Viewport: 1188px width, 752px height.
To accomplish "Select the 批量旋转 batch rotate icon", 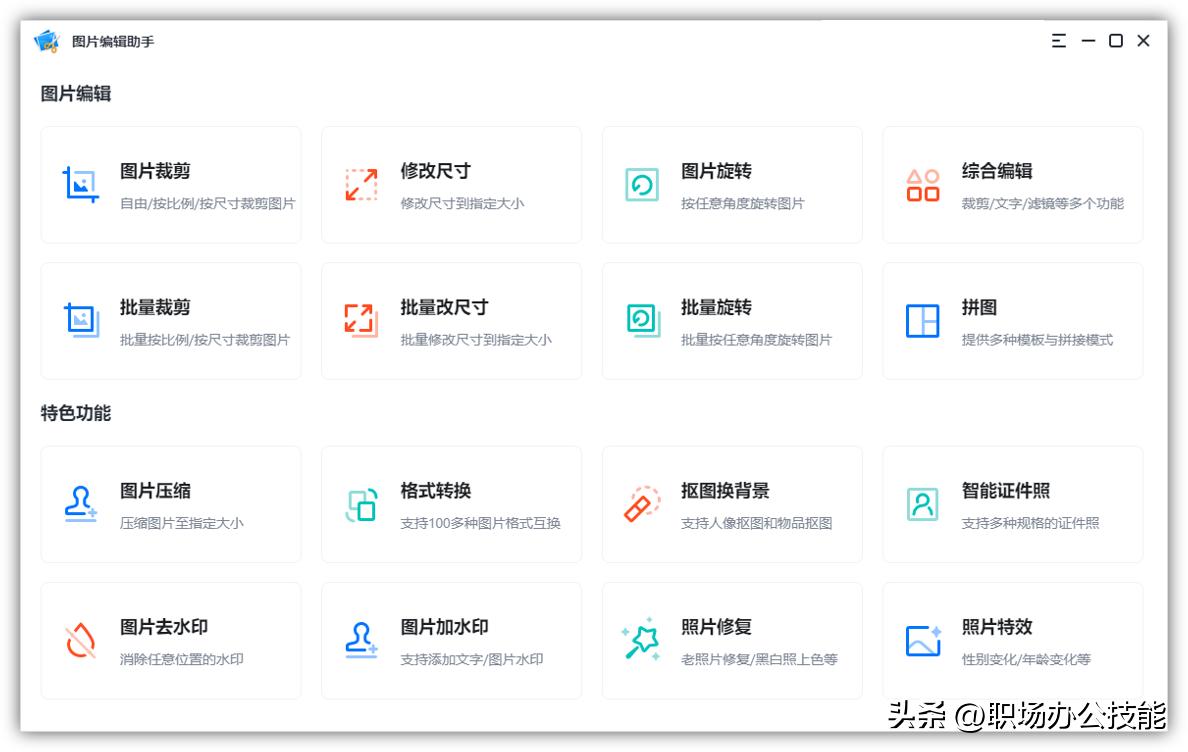I will pyautogui.click(x=643, y=320).
